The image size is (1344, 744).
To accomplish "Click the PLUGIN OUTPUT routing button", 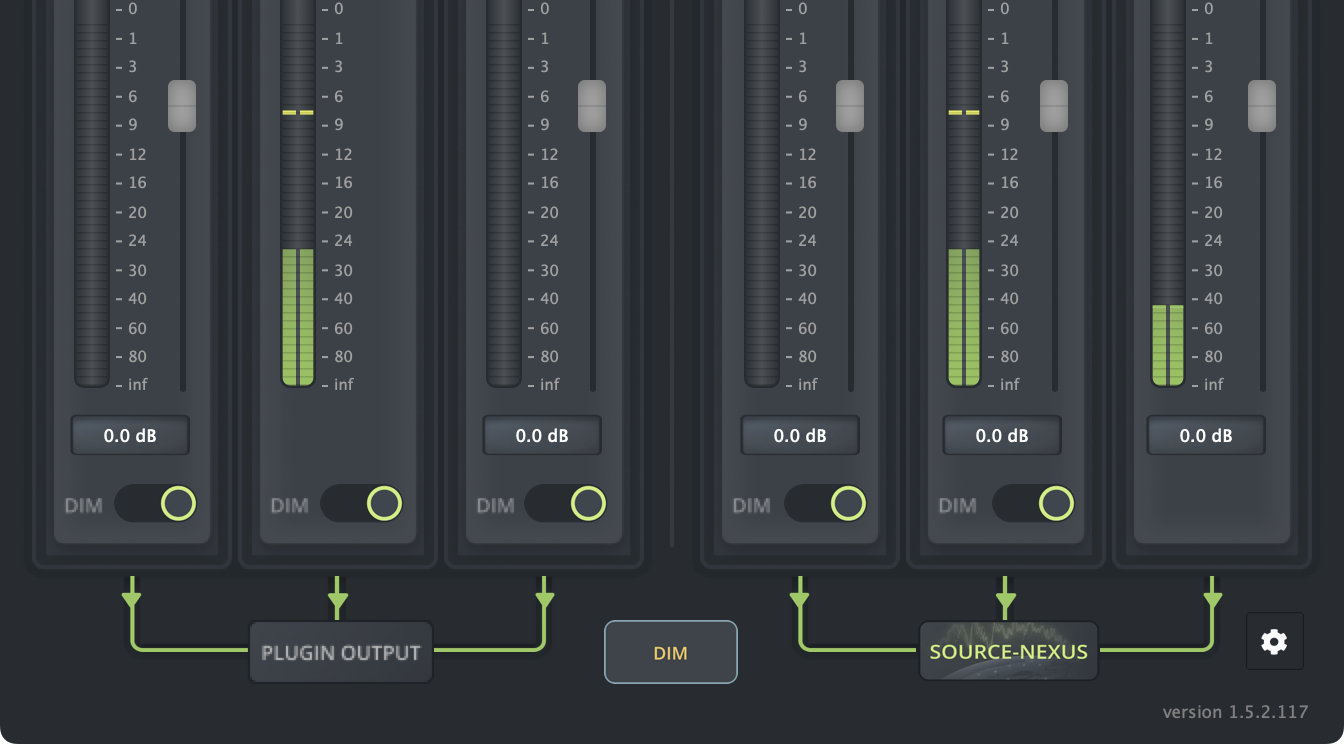I will point(341,652).
